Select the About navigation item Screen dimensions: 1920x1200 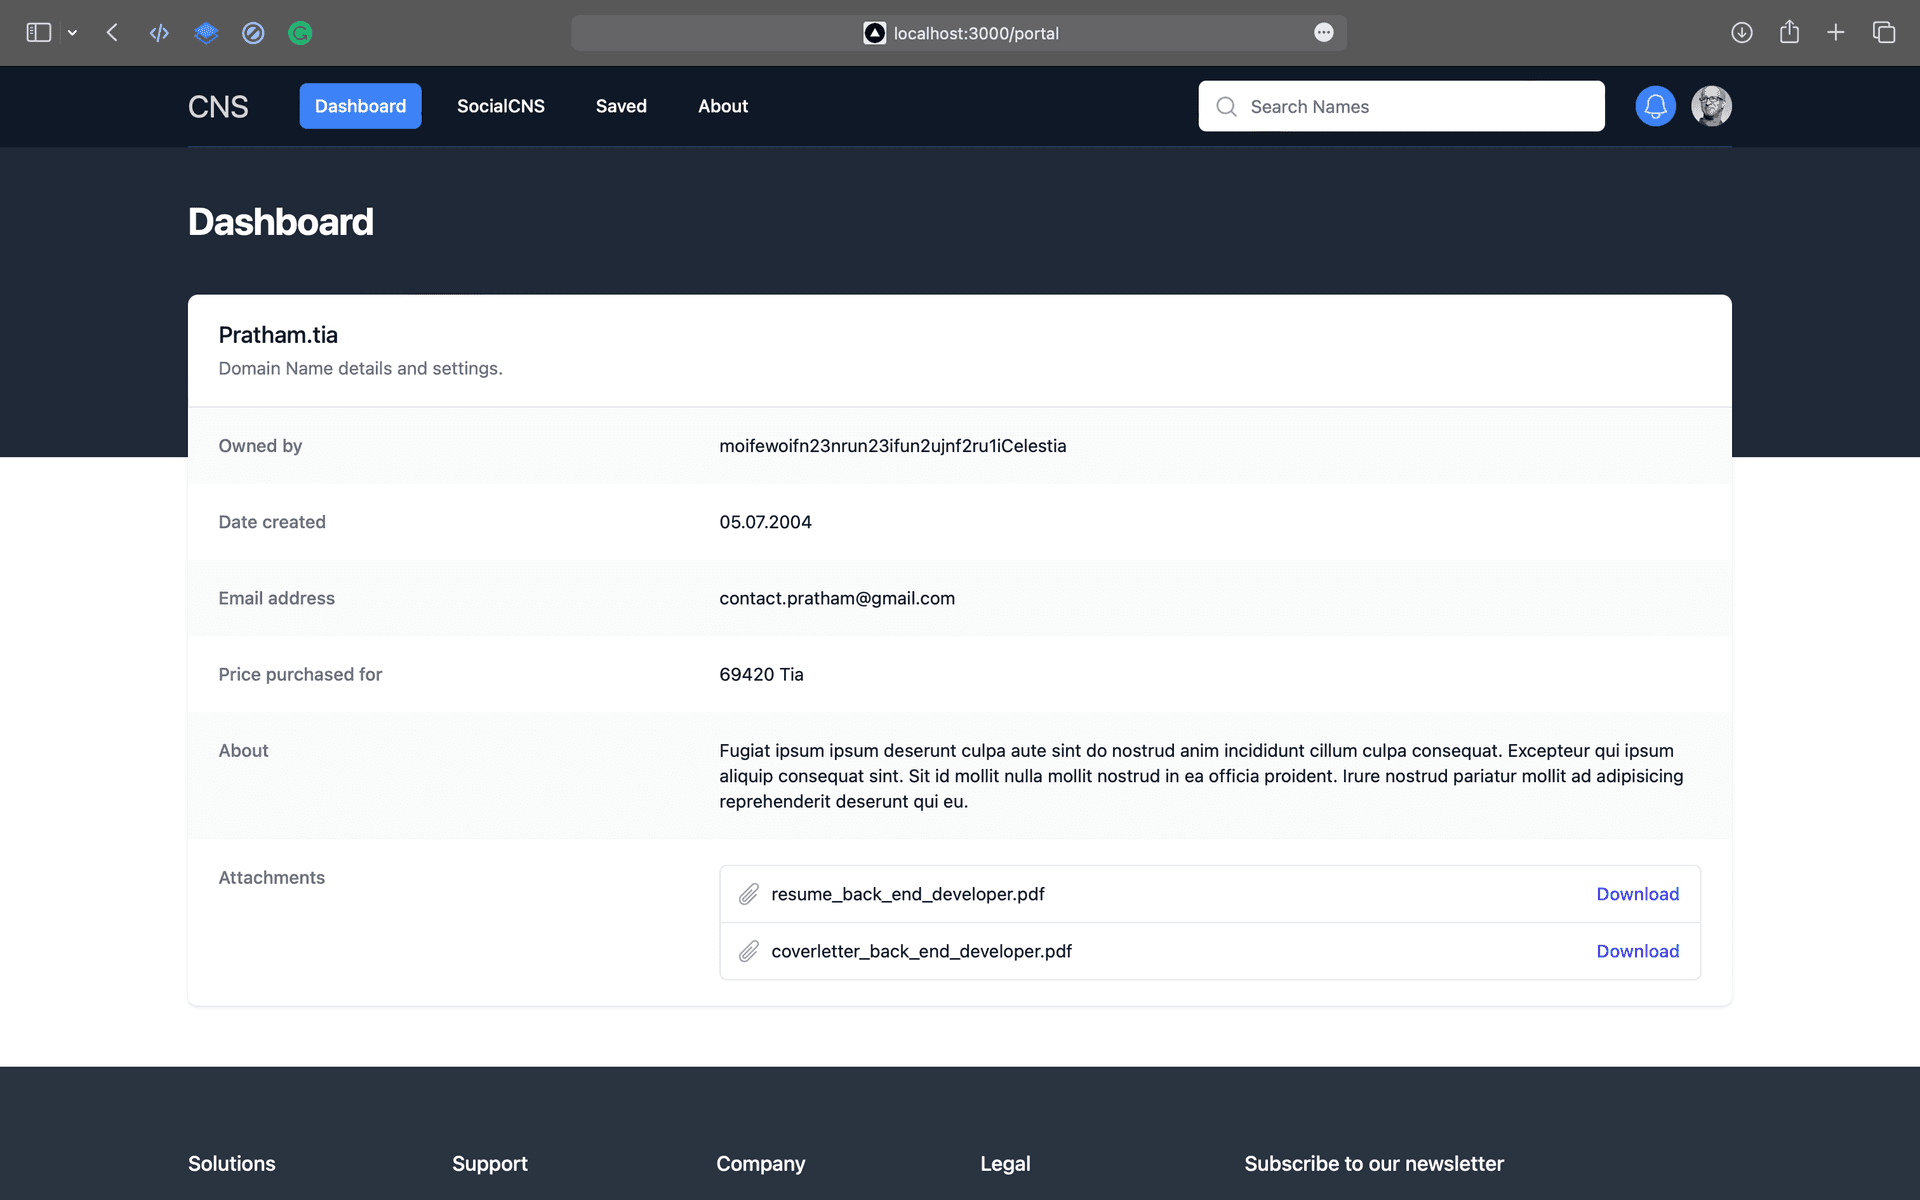point(722,106)
